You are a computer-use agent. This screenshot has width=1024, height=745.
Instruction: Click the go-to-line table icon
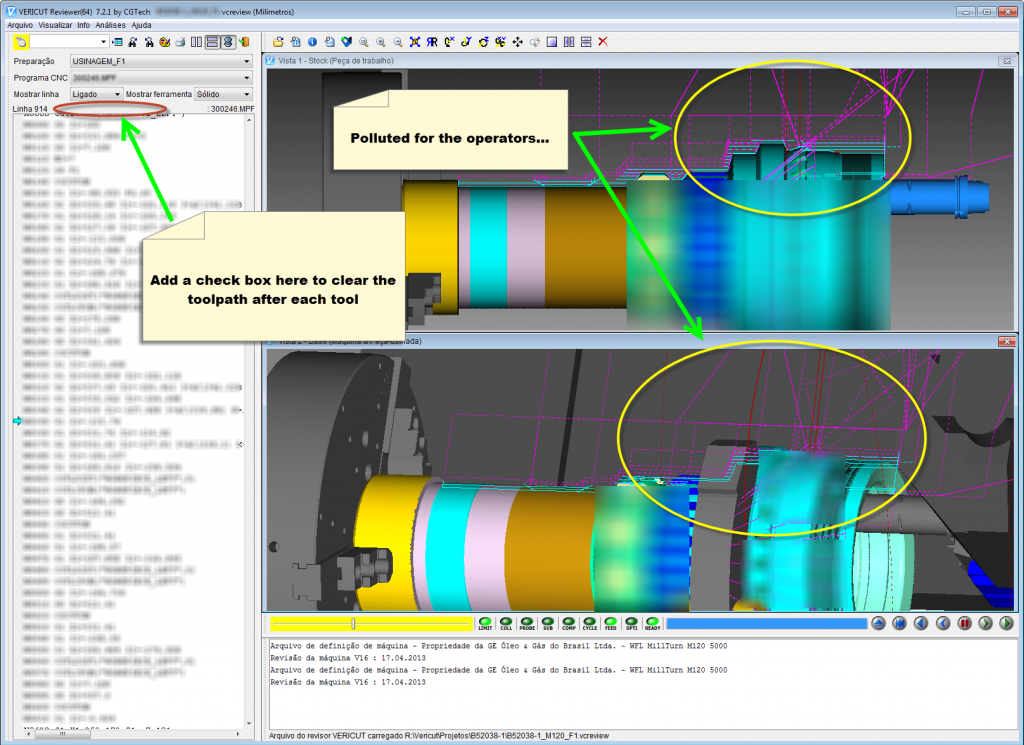click(118, 42)
